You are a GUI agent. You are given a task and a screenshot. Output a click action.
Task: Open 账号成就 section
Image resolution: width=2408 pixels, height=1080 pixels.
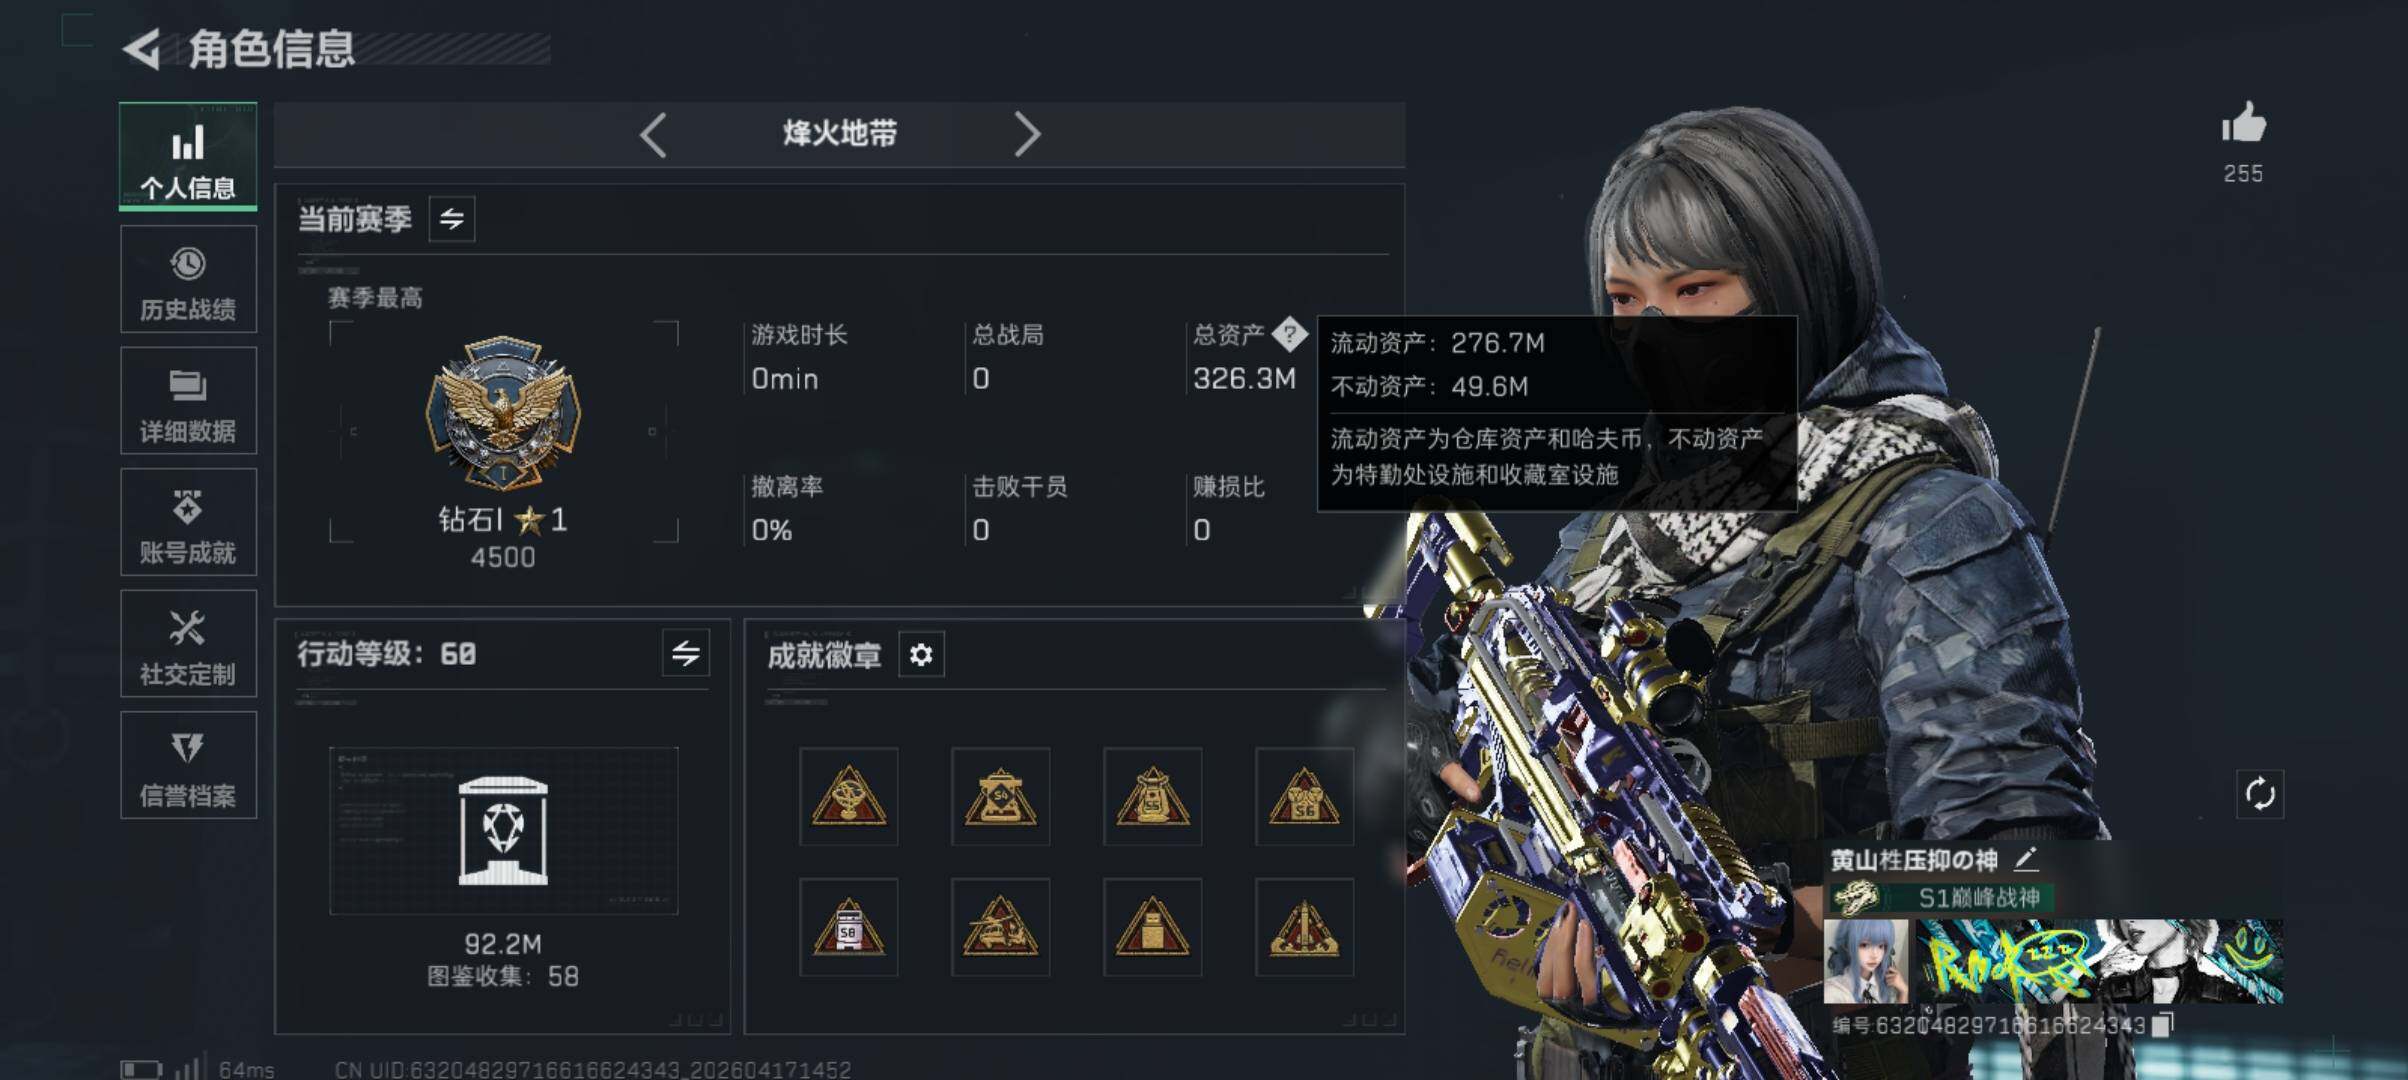(188, 522)
